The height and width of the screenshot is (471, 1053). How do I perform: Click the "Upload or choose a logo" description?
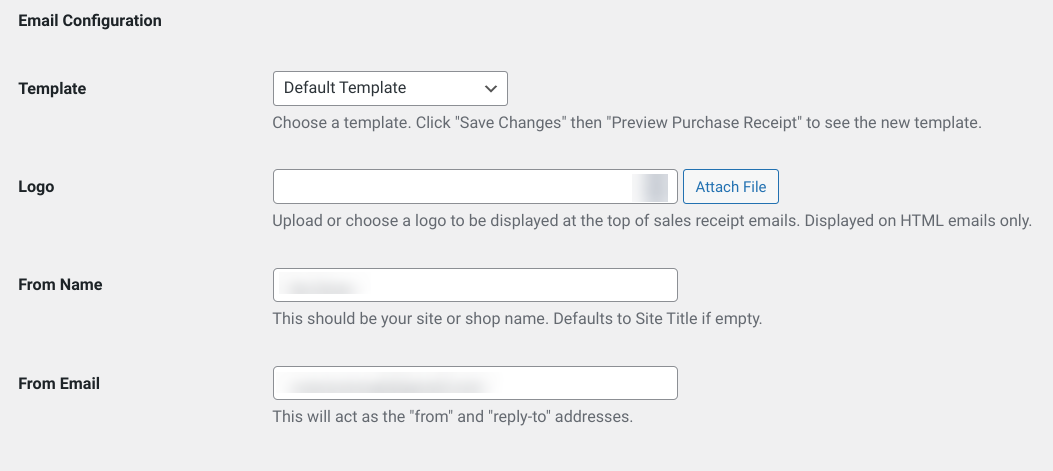(x=652, y=221)
